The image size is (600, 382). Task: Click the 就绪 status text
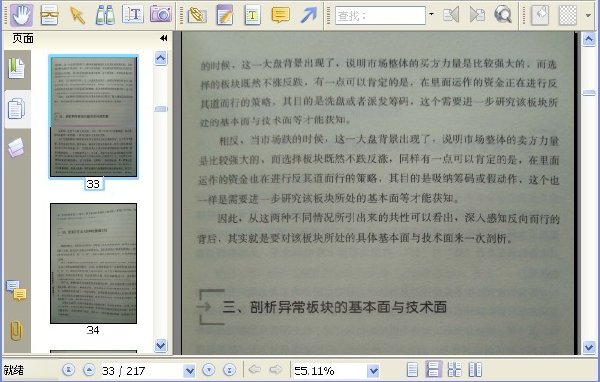click(x=14, y=370)
